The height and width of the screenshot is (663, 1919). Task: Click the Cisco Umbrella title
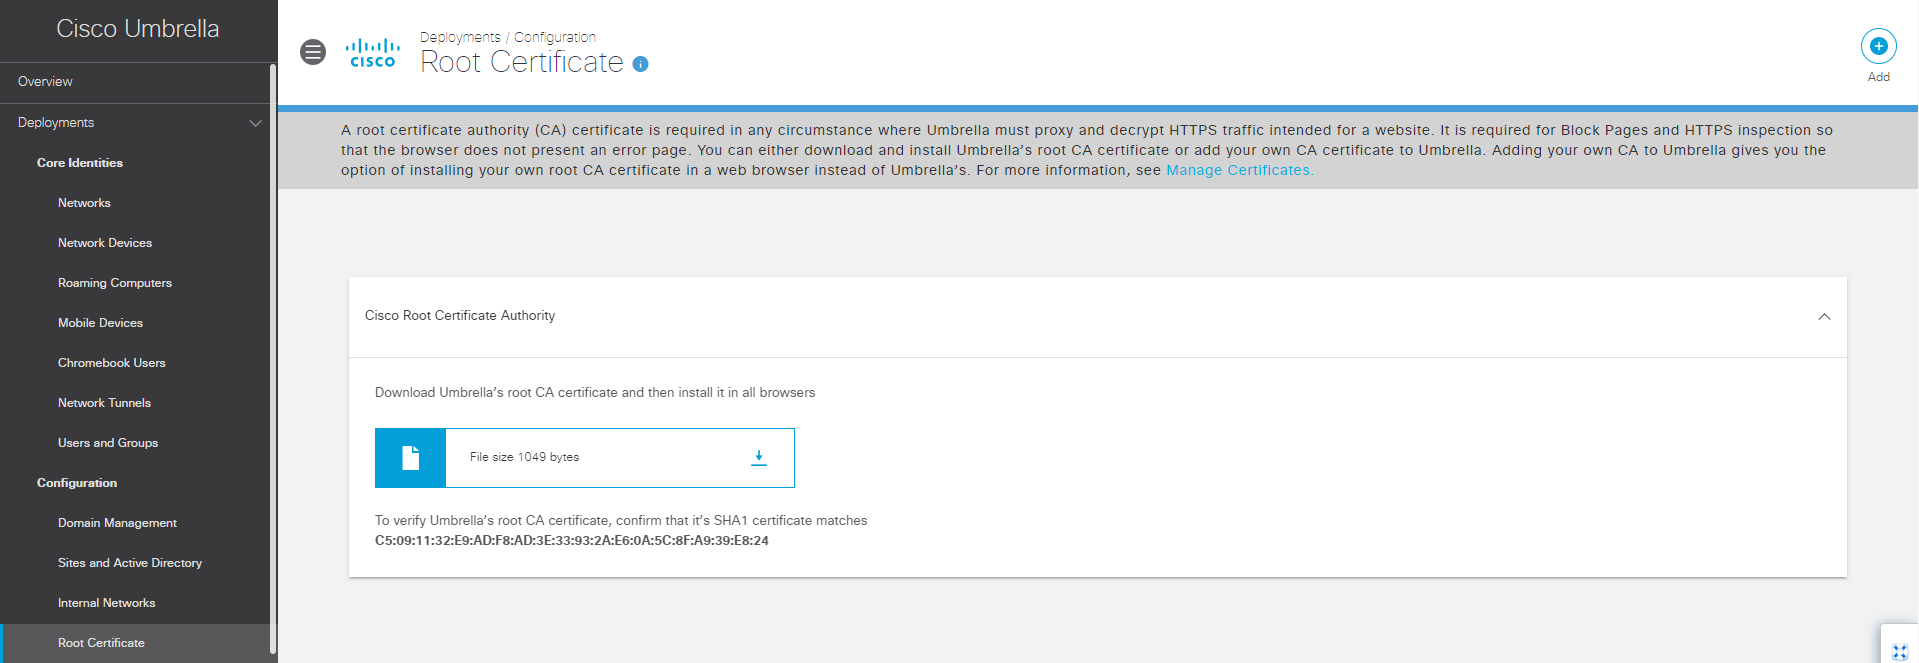pos(138,29)
